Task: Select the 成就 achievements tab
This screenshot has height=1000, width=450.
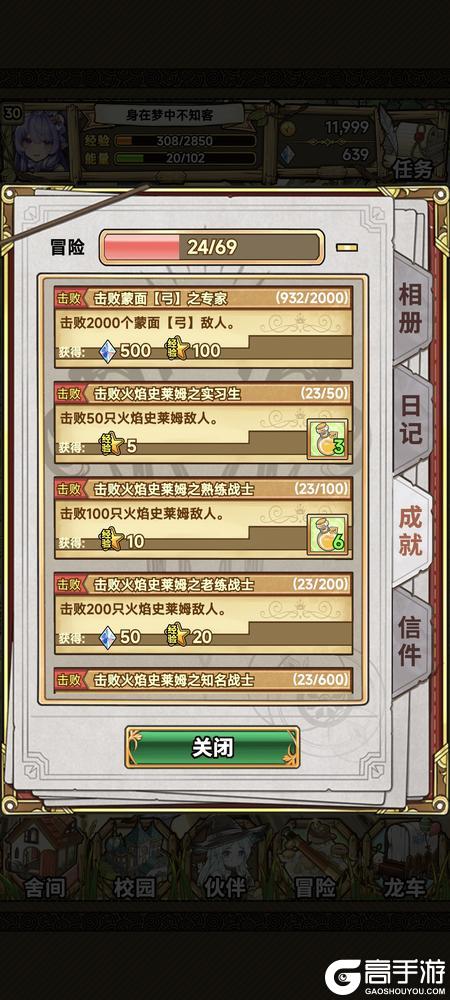Action: click(410, 533)
